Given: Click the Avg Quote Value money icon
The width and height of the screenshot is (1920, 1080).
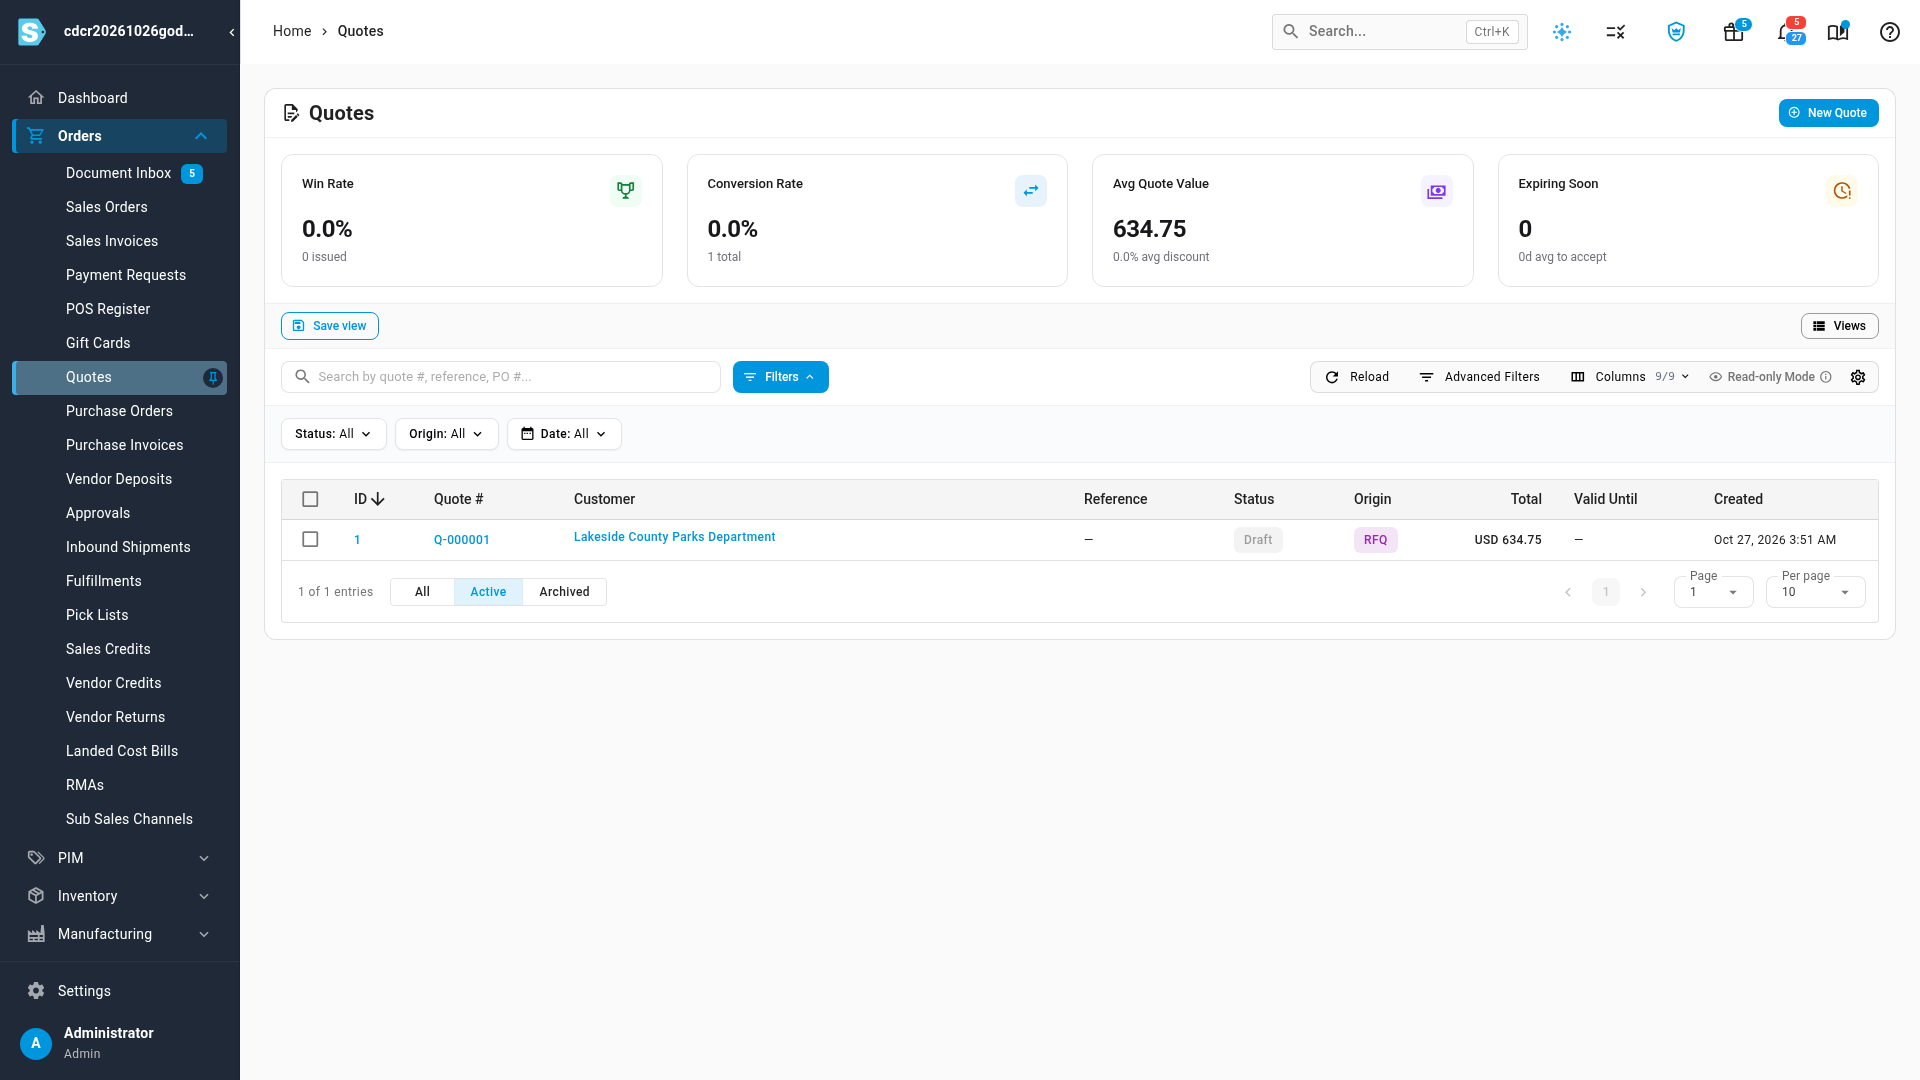Looking at the screenshot, I should 1437,191.
